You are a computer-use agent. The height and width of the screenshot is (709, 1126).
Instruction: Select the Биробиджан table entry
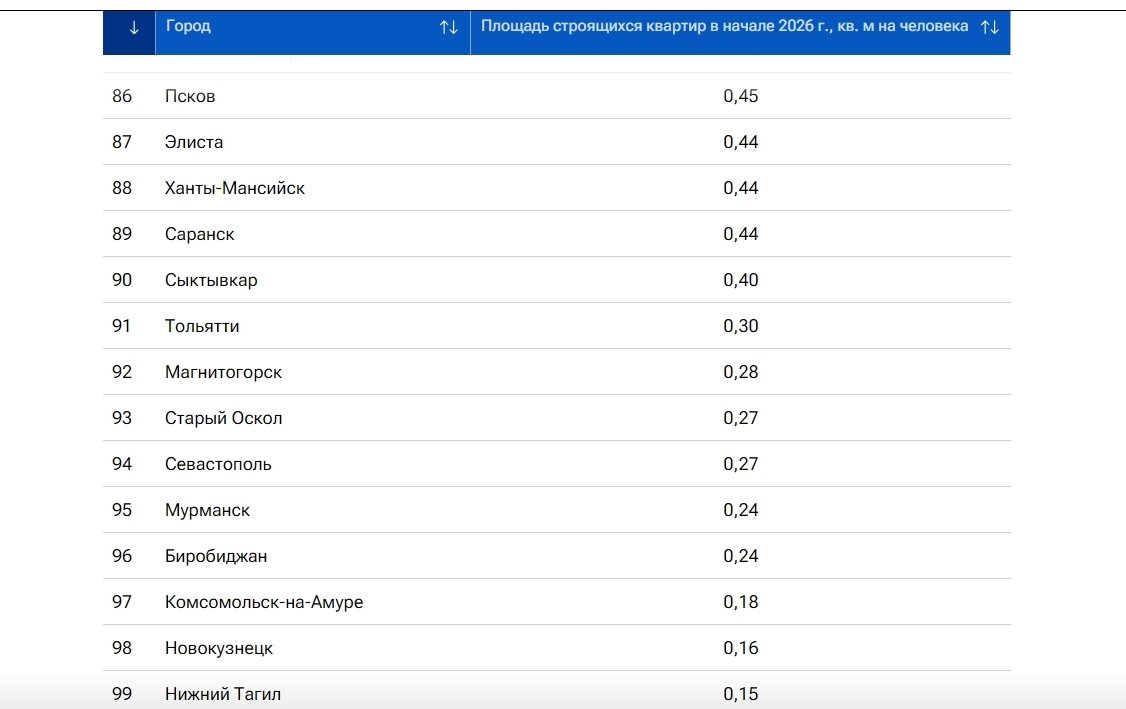pos(216,556)
